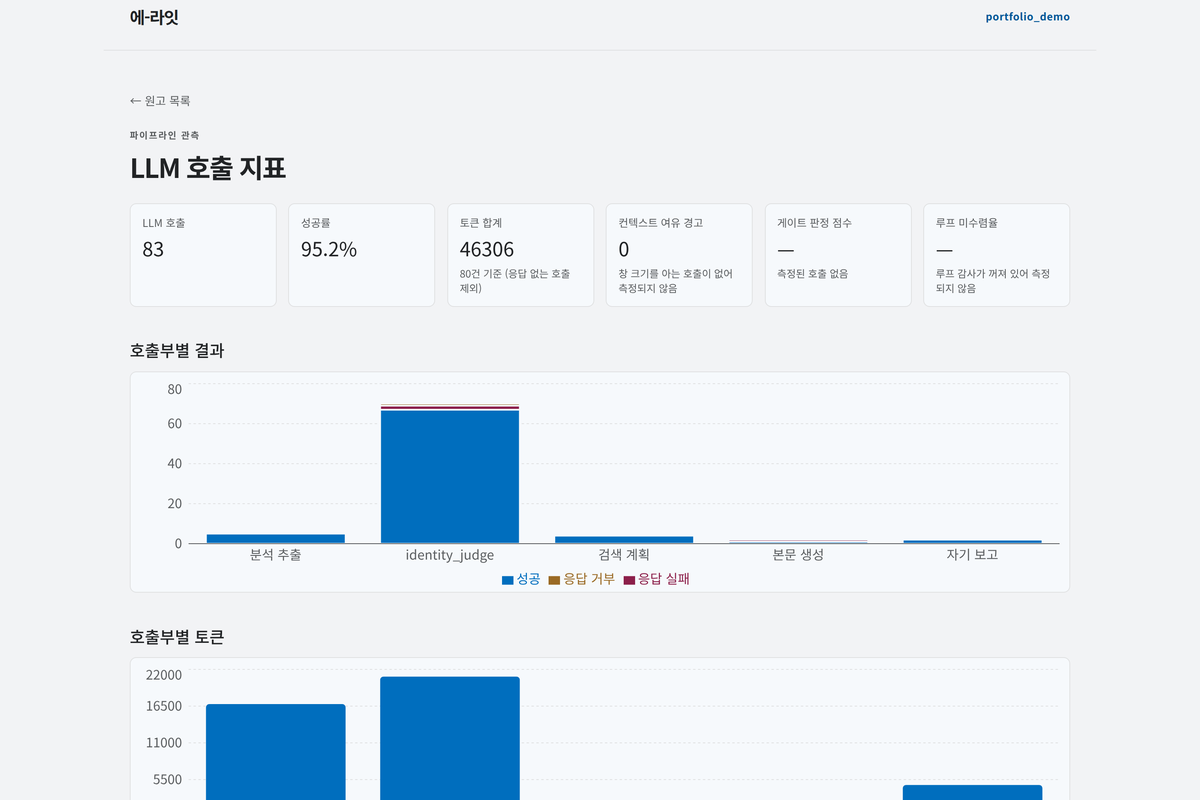Click the 파이프라인 관측 breadcrumb label
The image size is (1200, 800).
point(165,135)
